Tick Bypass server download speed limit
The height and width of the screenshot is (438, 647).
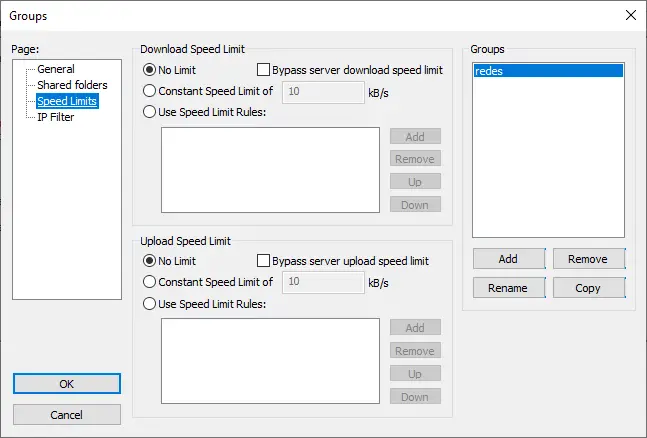pyautogui.click(x=264, y=70)
